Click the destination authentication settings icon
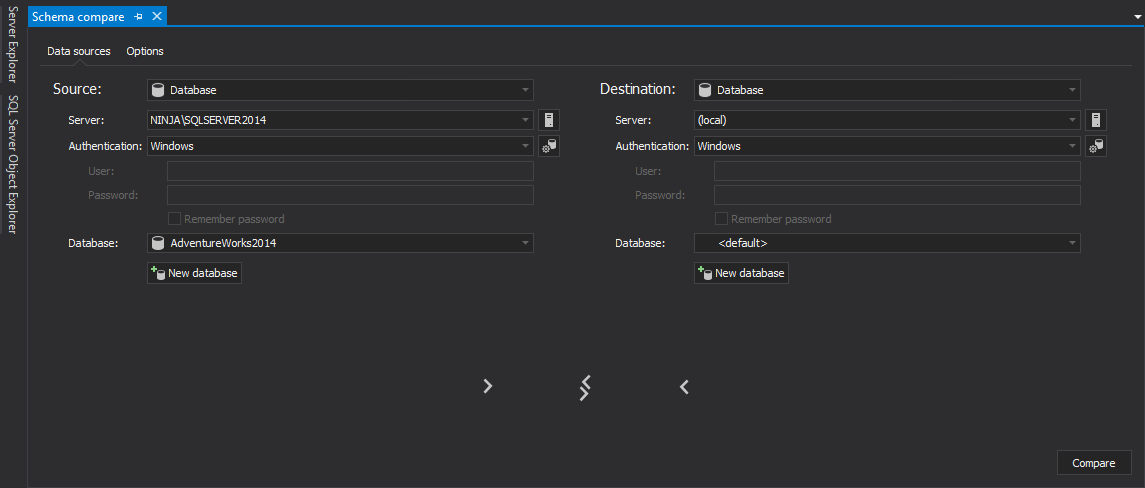The height and width of the screenshot is (488, 1145). pyautogui.click(x=1095, y=146)
